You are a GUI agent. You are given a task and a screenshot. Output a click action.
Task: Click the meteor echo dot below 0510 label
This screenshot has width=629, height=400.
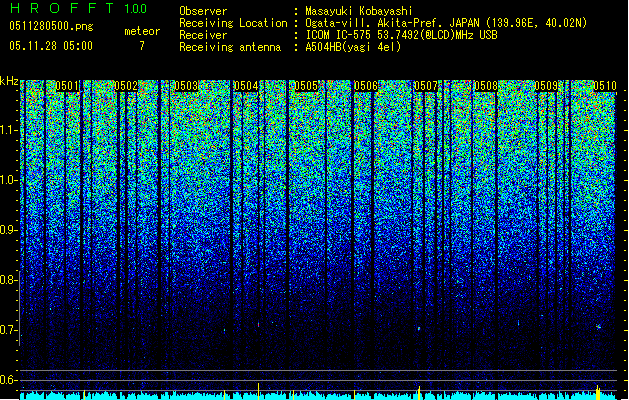599,327
